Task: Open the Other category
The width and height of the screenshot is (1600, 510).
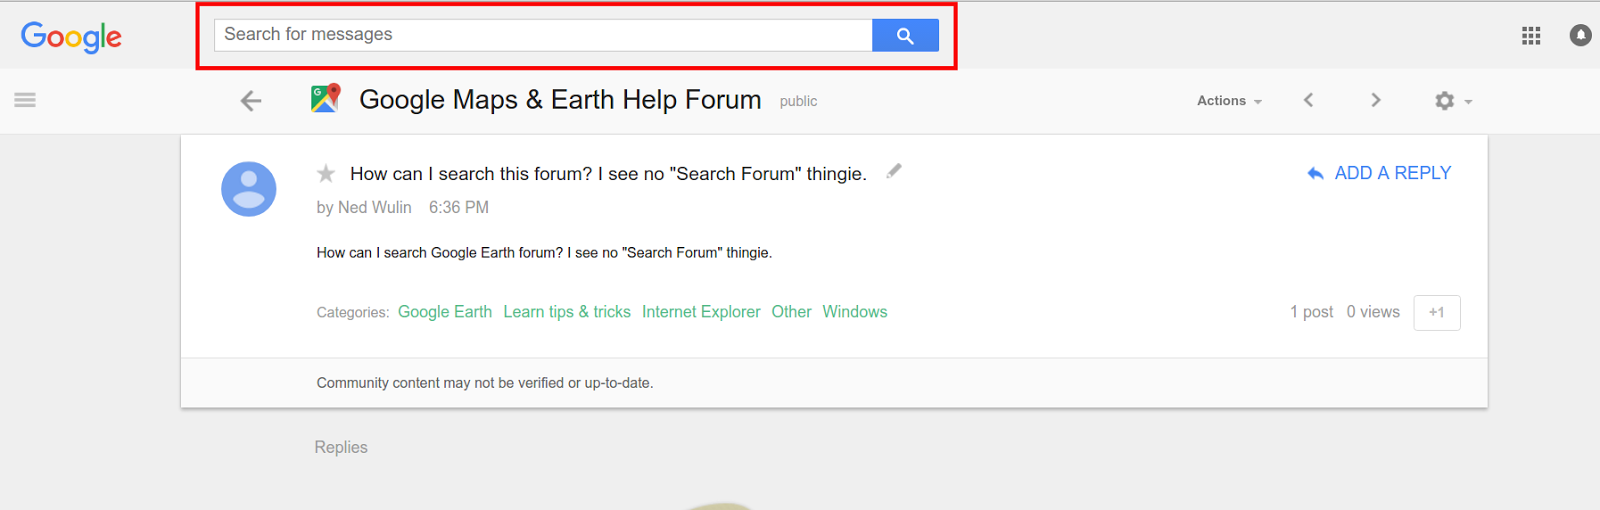Action: [x=791, y=312]
